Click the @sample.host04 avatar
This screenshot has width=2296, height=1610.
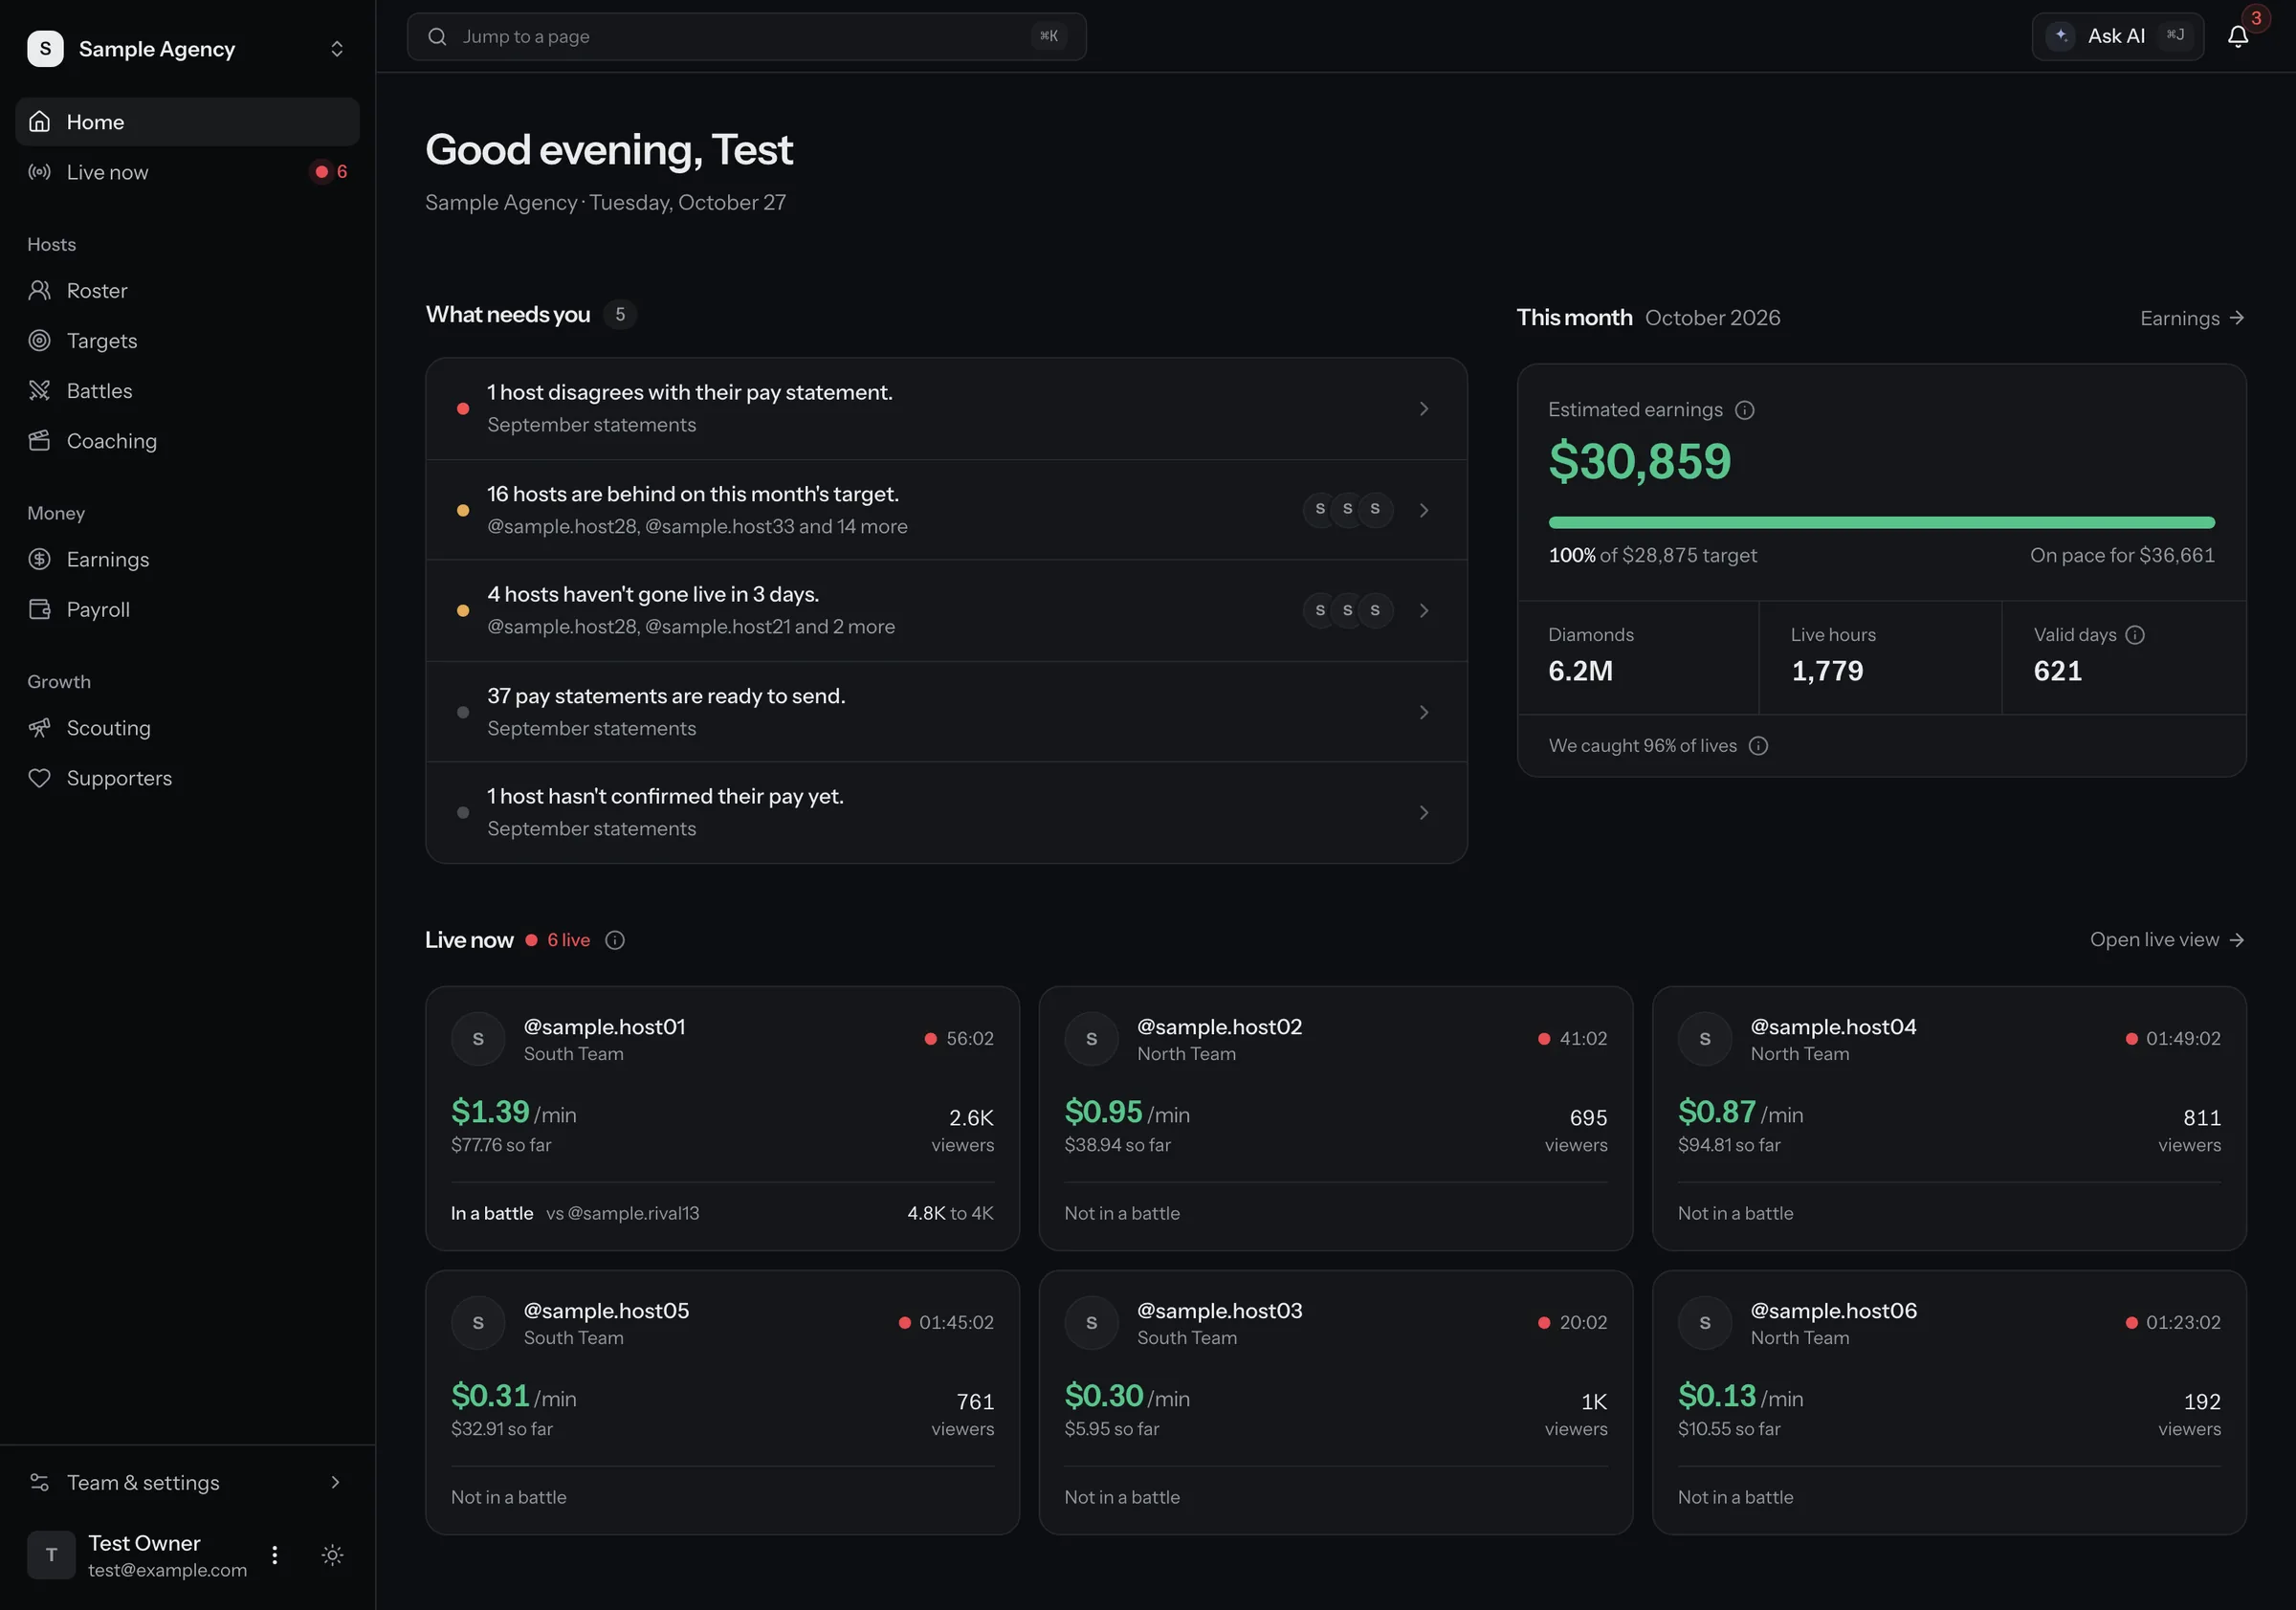coord(1705,1039)
